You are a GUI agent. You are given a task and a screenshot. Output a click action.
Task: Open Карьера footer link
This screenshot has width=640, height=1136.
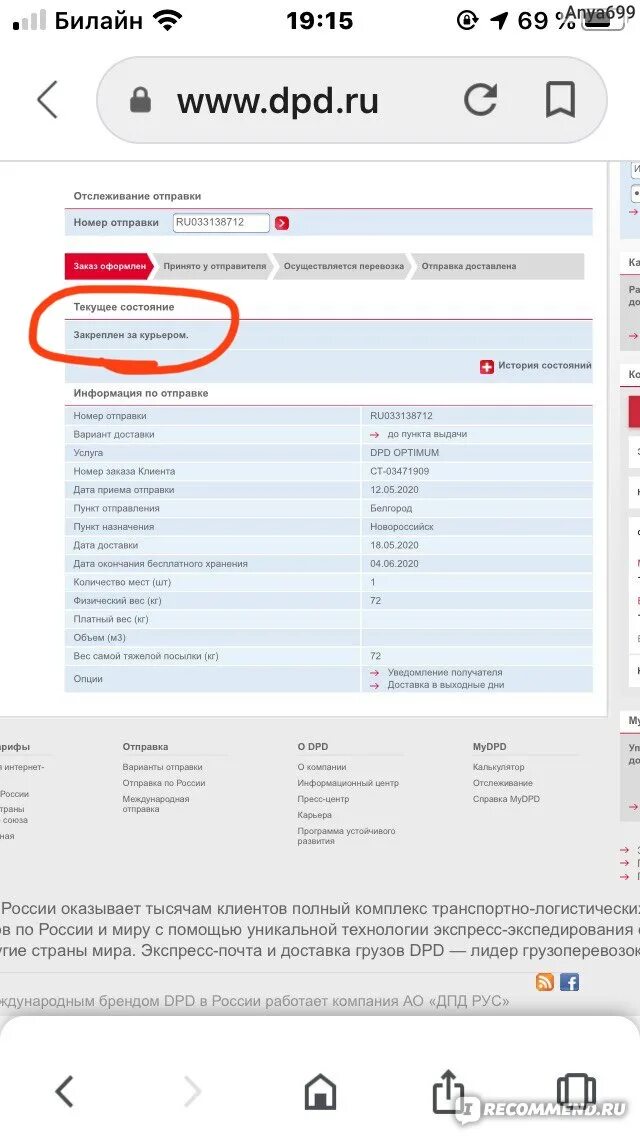coord(315,815)
